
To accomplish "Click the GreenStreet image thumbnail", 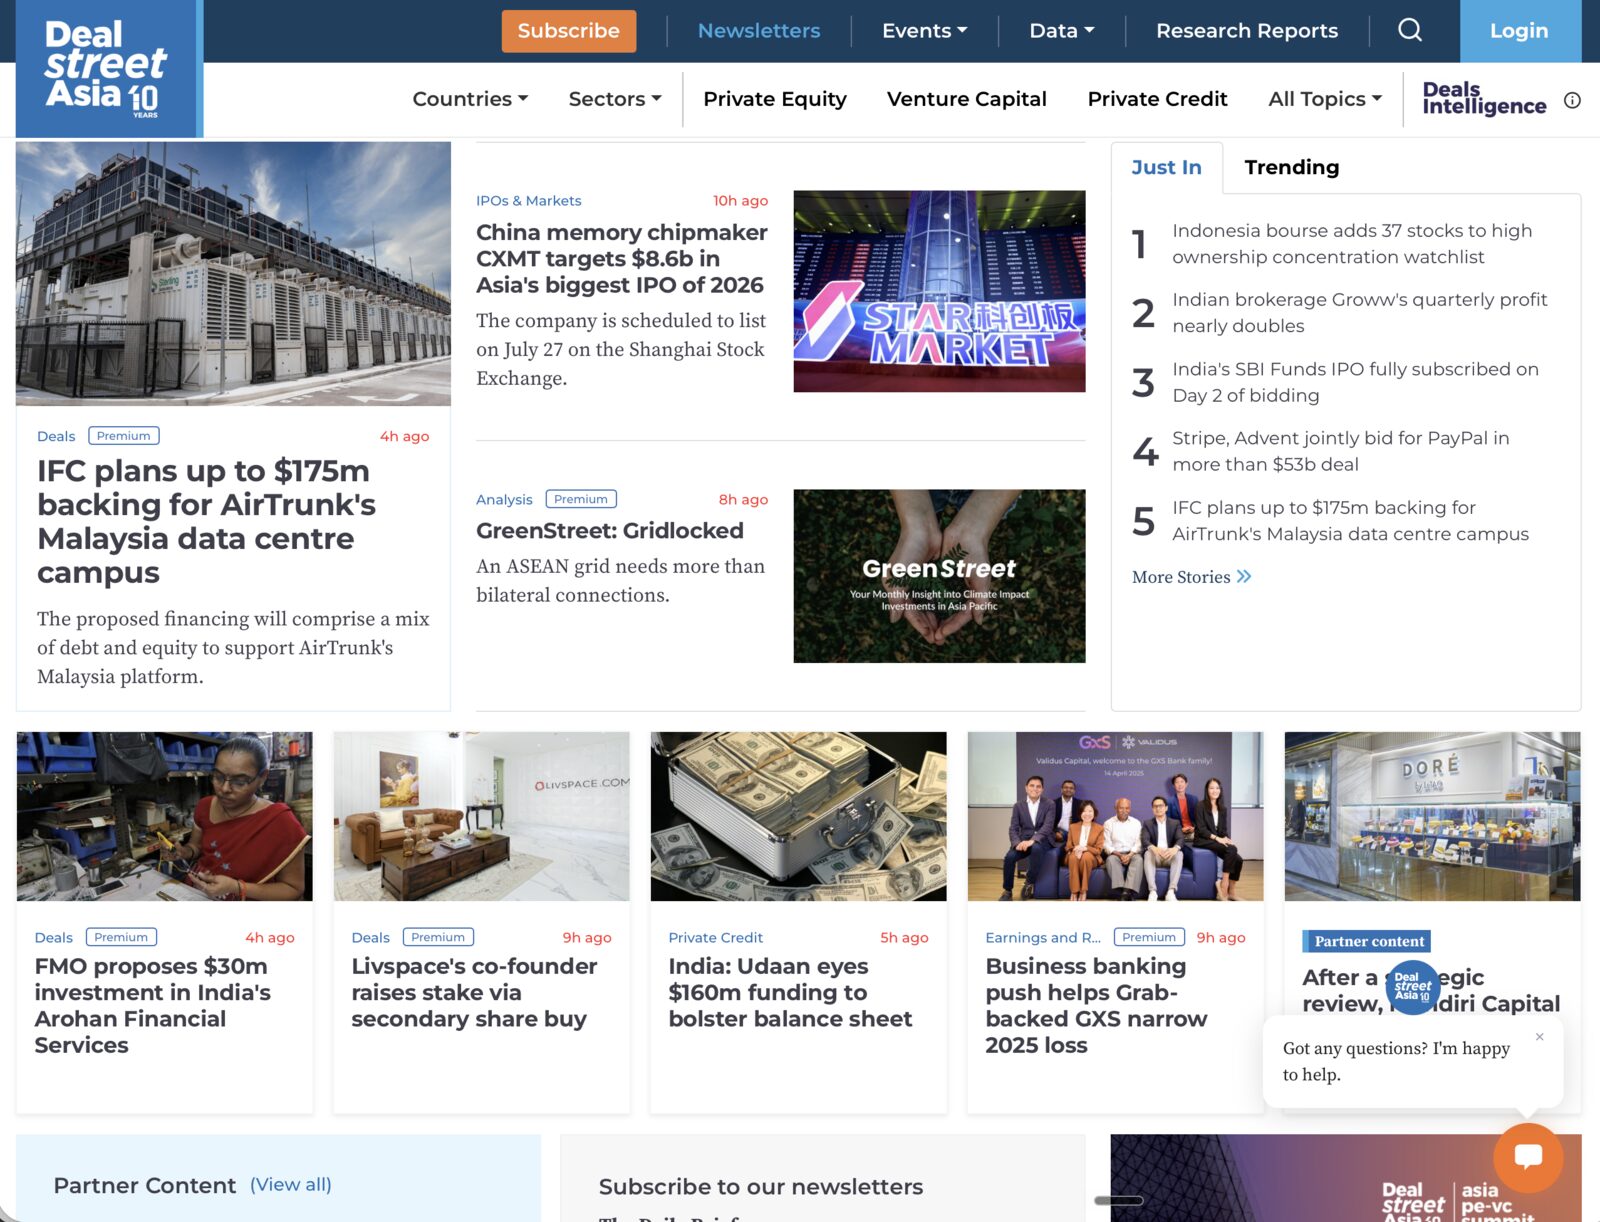I will point(939,576).
